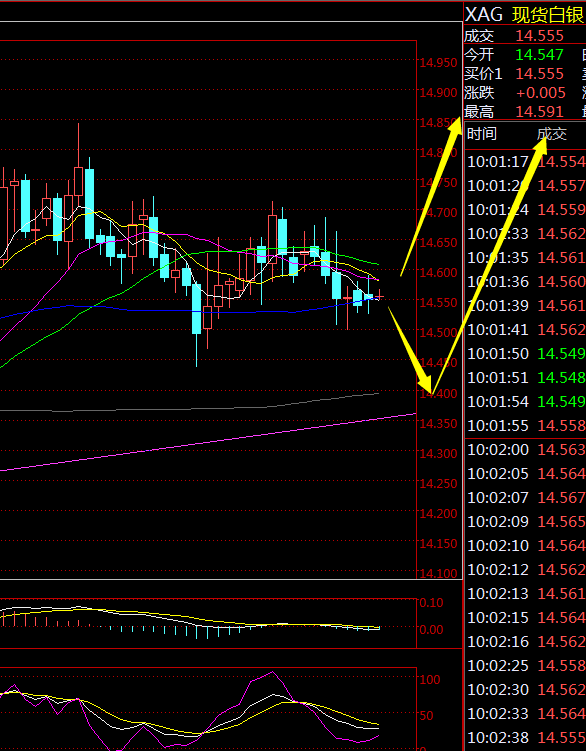Click the 14.250 price axis label
Viewport: 586px width, 751px height.
point(438,483)
